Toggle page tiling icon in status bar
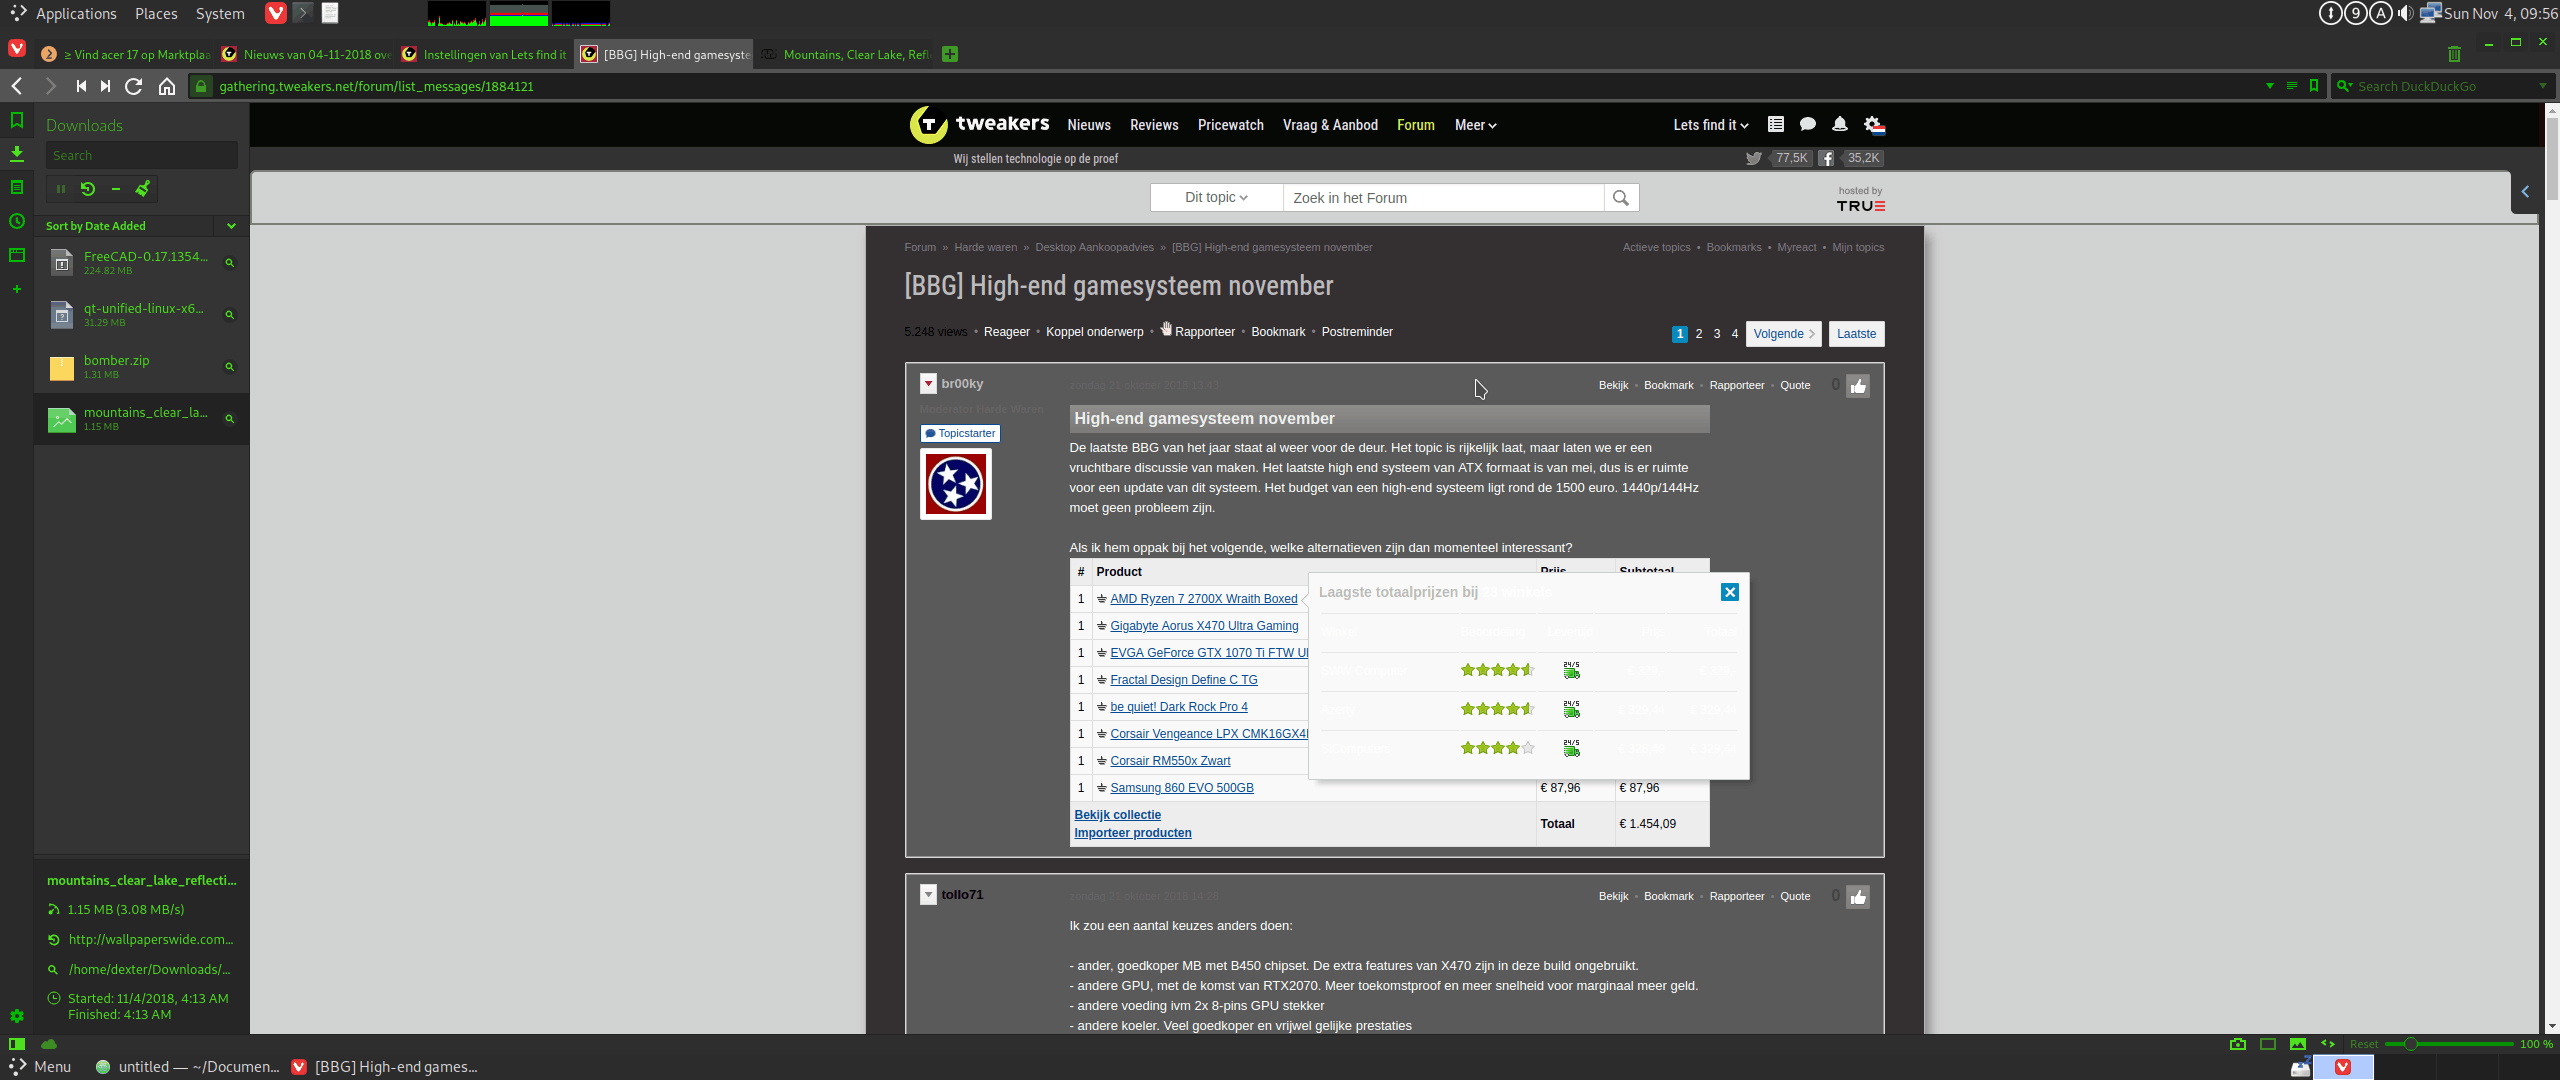 (x=2268, y=1044)
